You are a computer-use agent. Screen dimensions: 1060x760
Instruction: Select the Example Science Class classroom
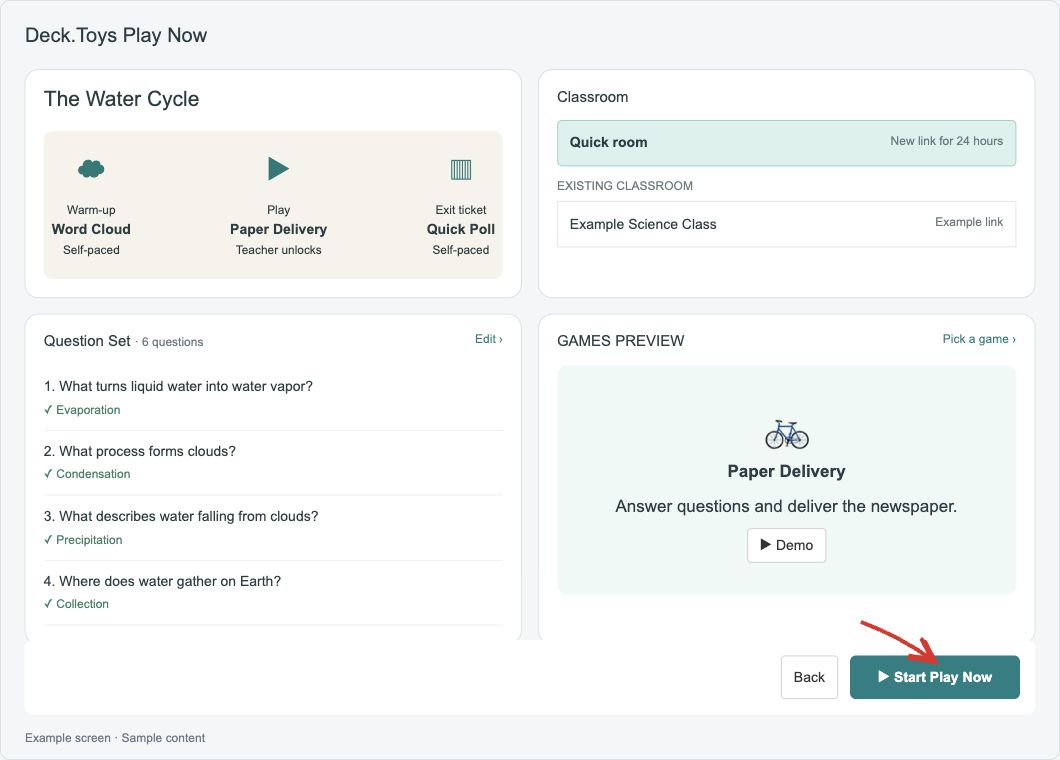pyautogui.click(x=786, y=224)
